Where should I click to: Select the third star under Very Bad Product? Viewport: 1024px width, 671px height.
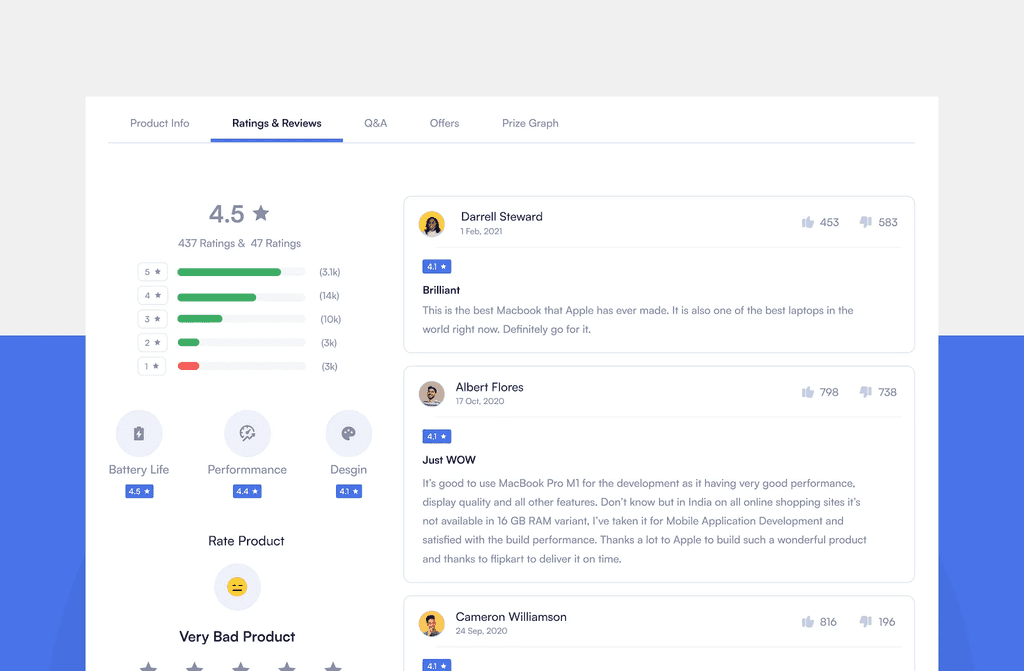(237, 665)
